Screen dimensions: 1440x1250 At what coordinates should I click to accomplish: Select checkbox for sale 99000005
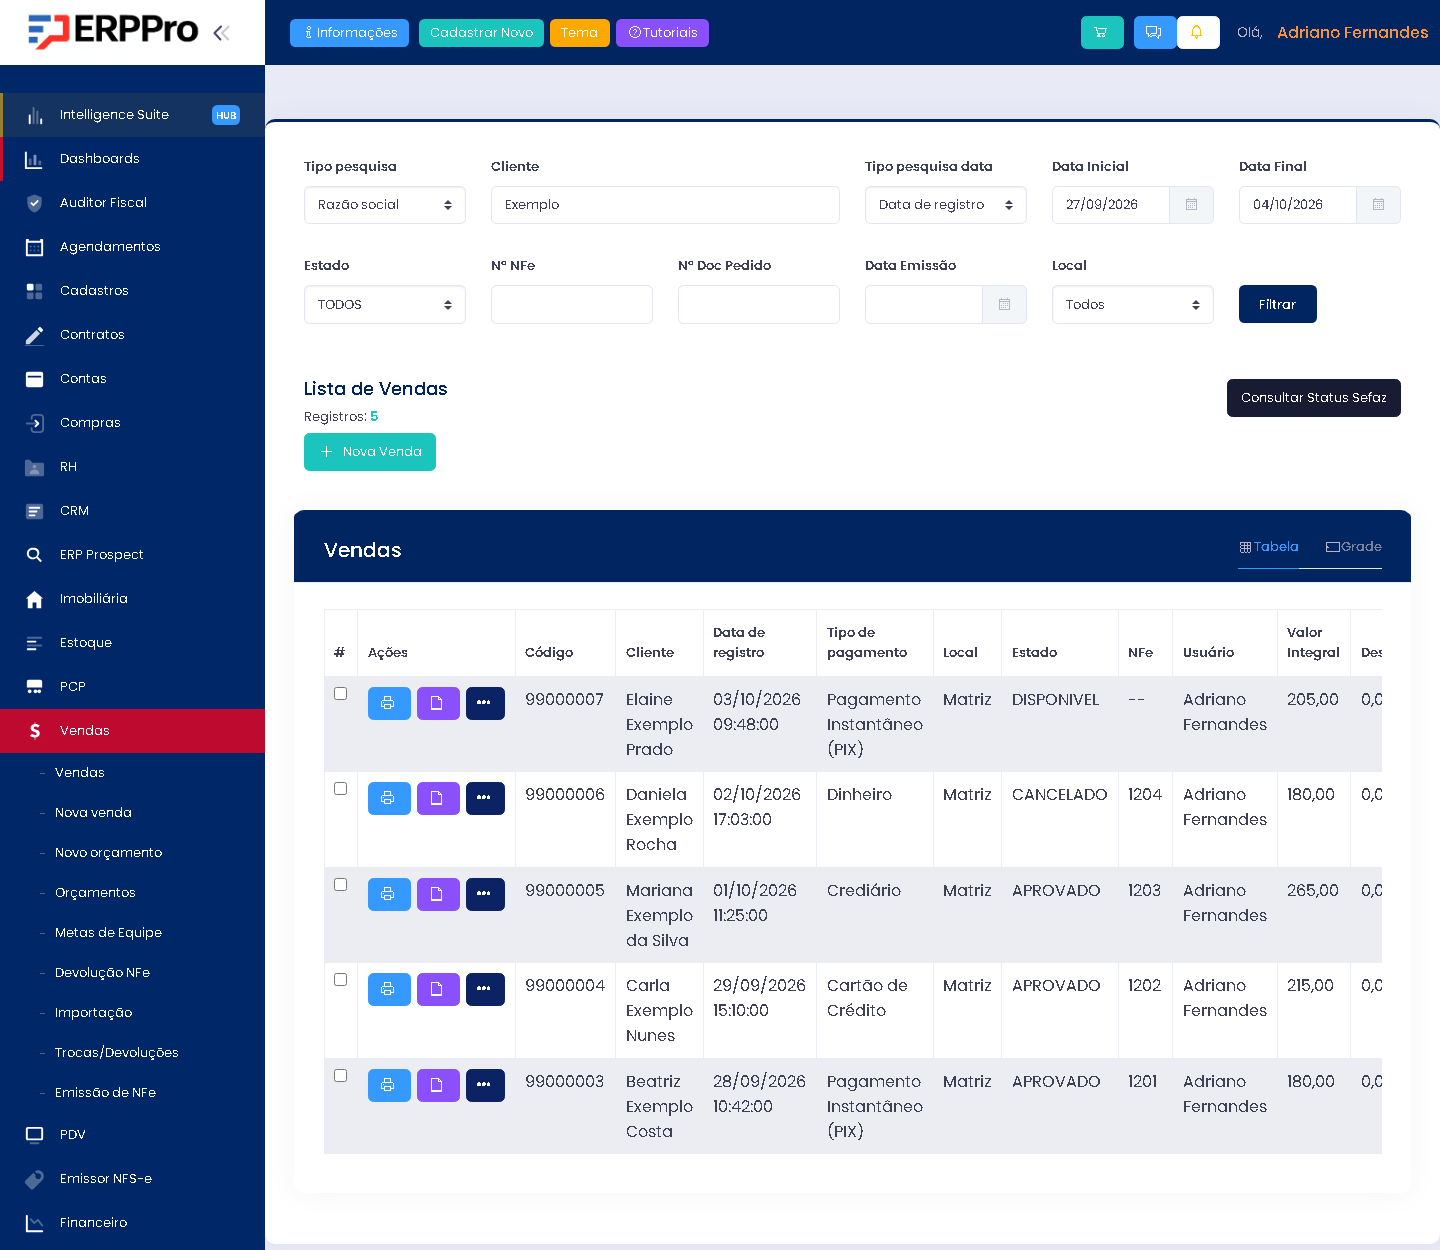(340, 885)
